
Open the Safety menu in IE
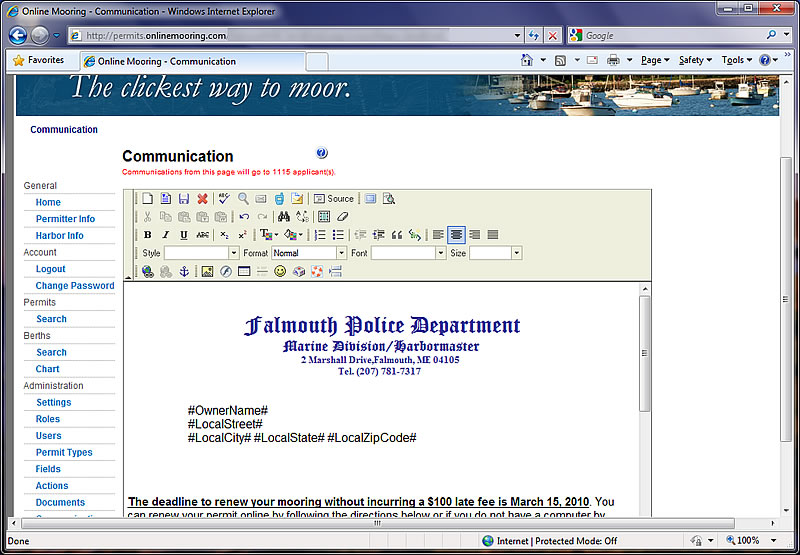coord(695,60)
